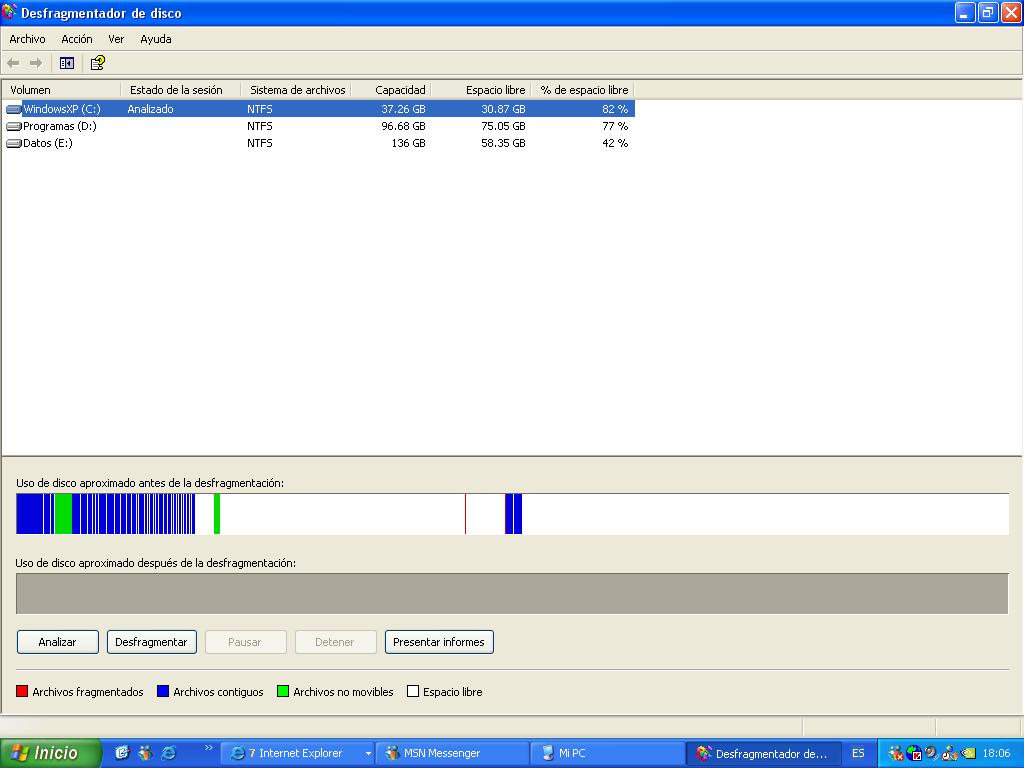The width and height of the screenshot is (1024, 768).
Task: Click the forward arrow in the toolbar
Action: pyautogui.click(x=36, y=63)
